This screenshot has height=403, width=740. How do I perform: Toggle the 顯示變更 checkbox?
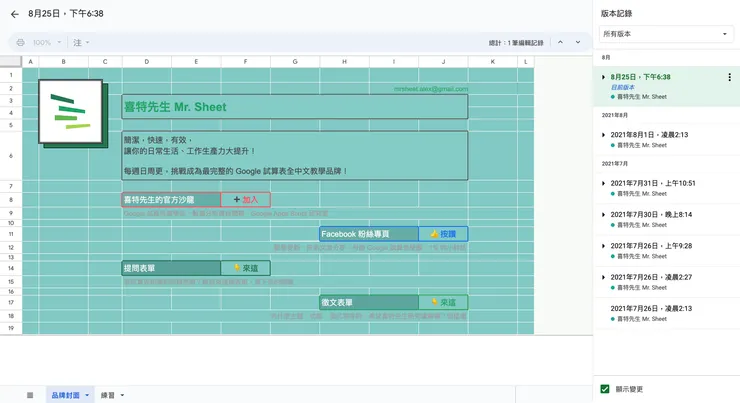click(605, 389)
